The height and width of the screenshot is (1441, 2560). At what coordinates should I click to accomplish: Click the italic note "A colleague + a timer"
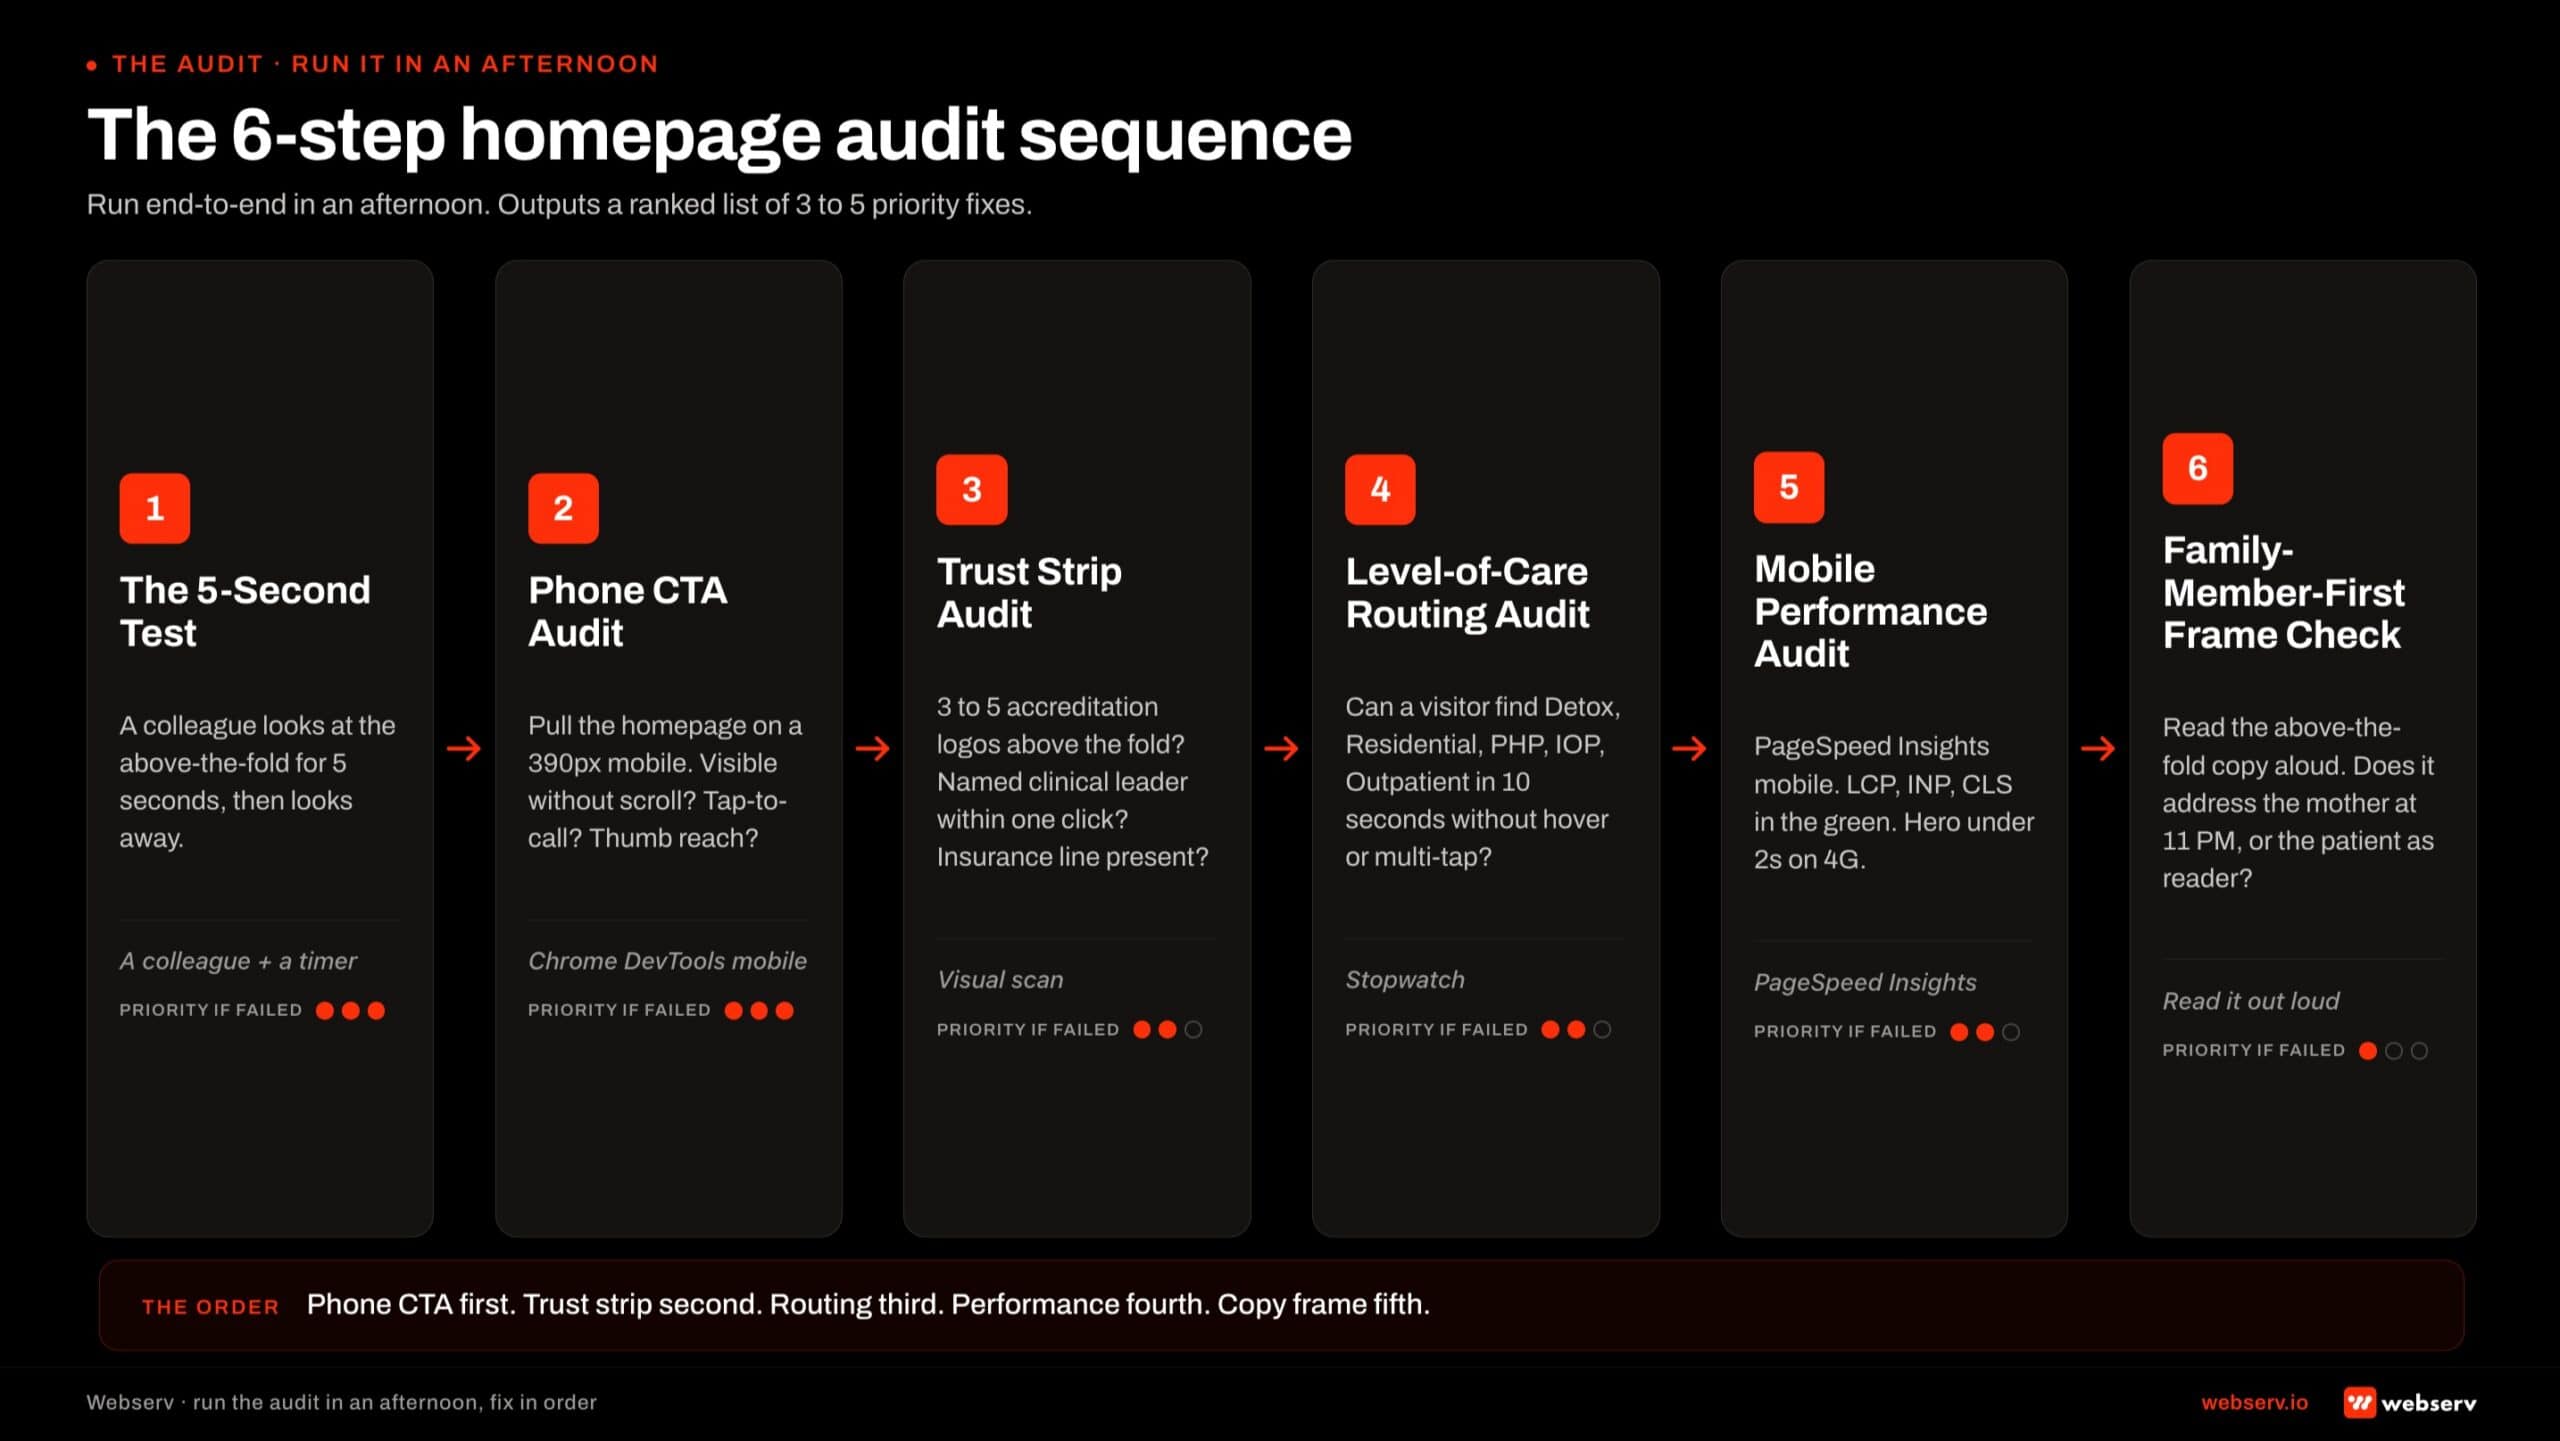[x=238, y=961]
